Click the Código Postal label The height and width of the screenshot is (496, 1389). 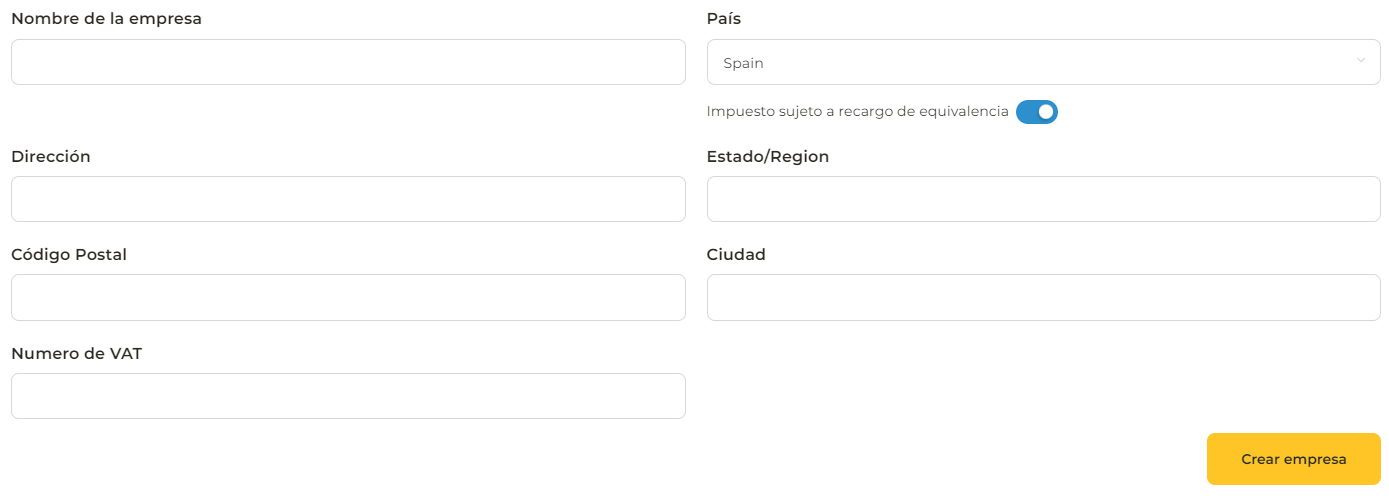69,255
